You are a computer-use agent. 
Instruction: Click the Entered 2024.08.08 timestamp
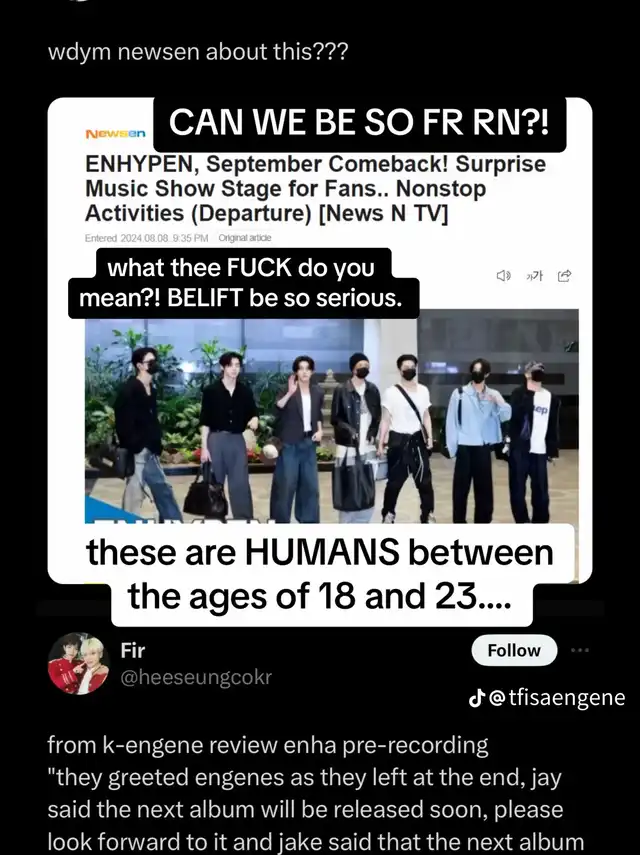click(x=147, y=238)
